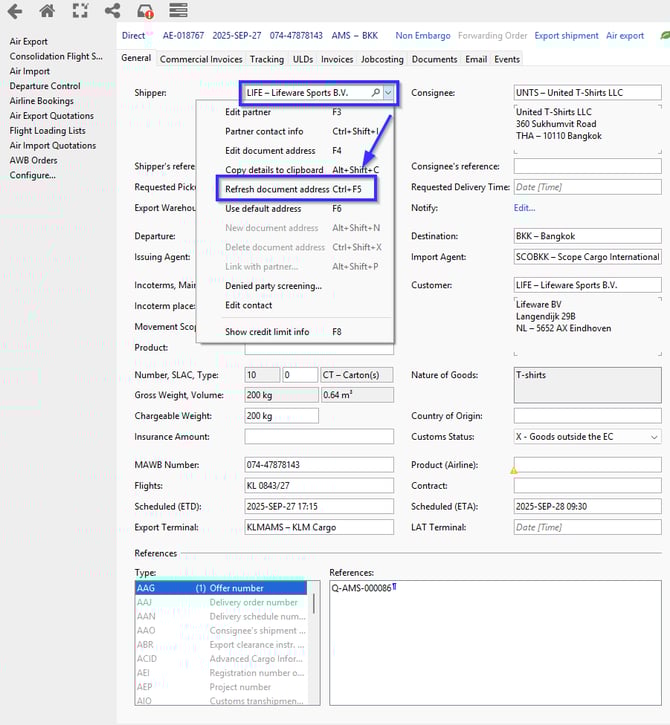Open the Jobcosting tab
The width and height of the screenshot is (670, 725).
coord(382,59)
